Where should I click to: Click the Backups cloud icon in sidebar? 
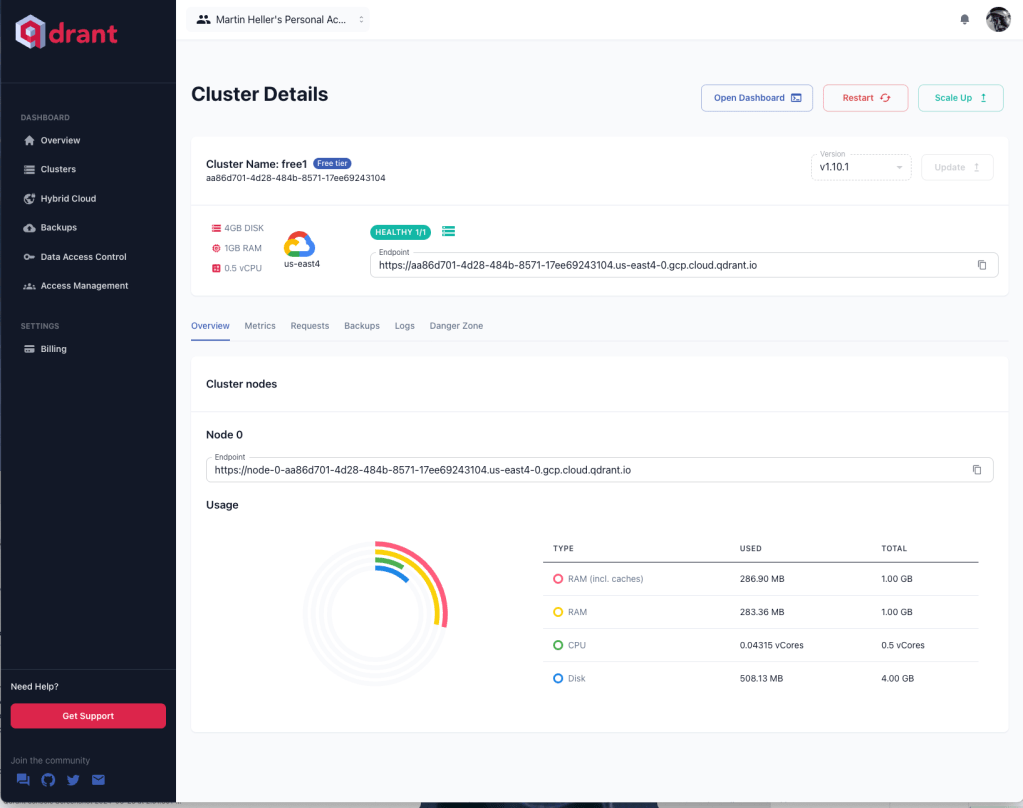point(29,228)
